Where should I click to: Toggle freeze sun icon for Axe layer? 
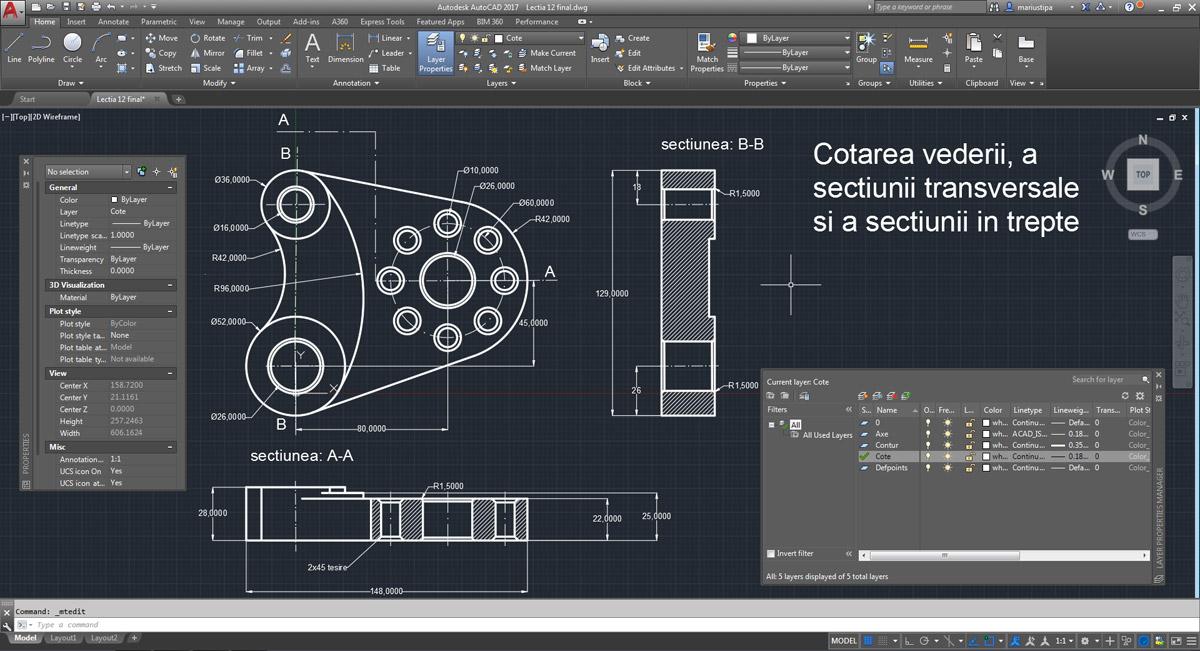948,434
